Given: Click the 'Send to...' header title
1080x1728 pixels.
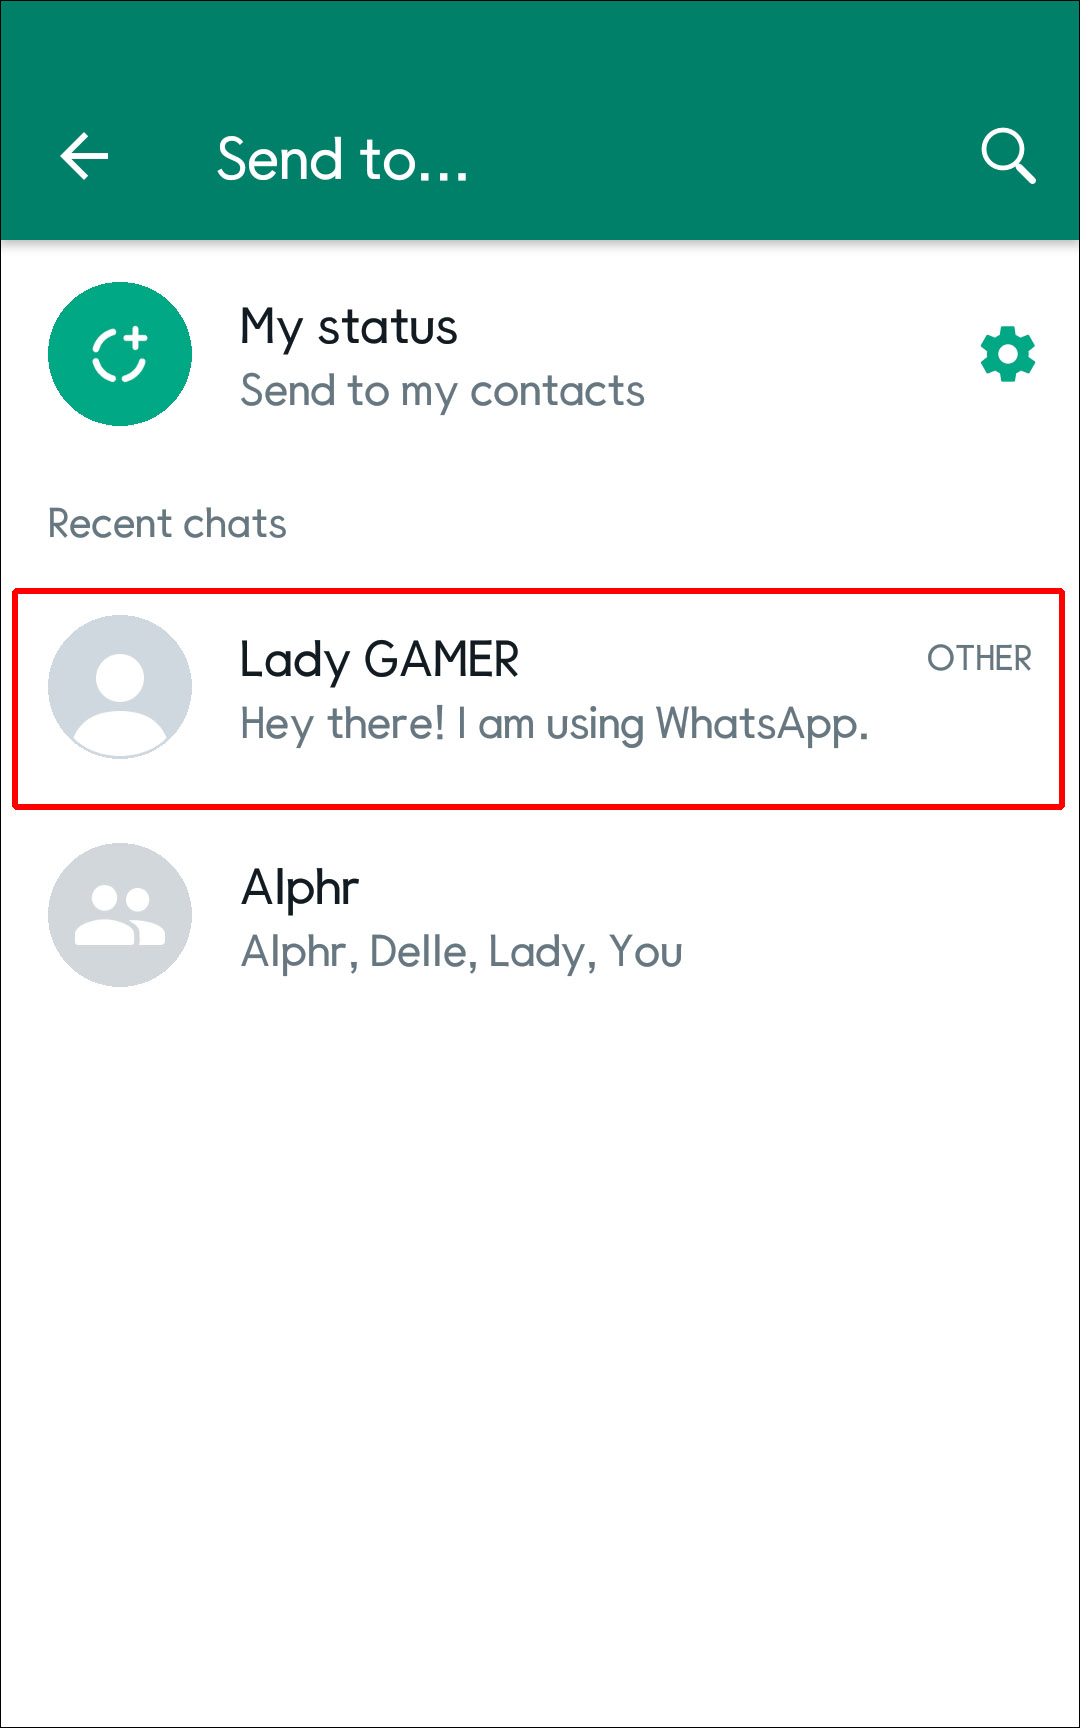Looking at the screenshot, I should pyautogui.click(x=343, y=159).
